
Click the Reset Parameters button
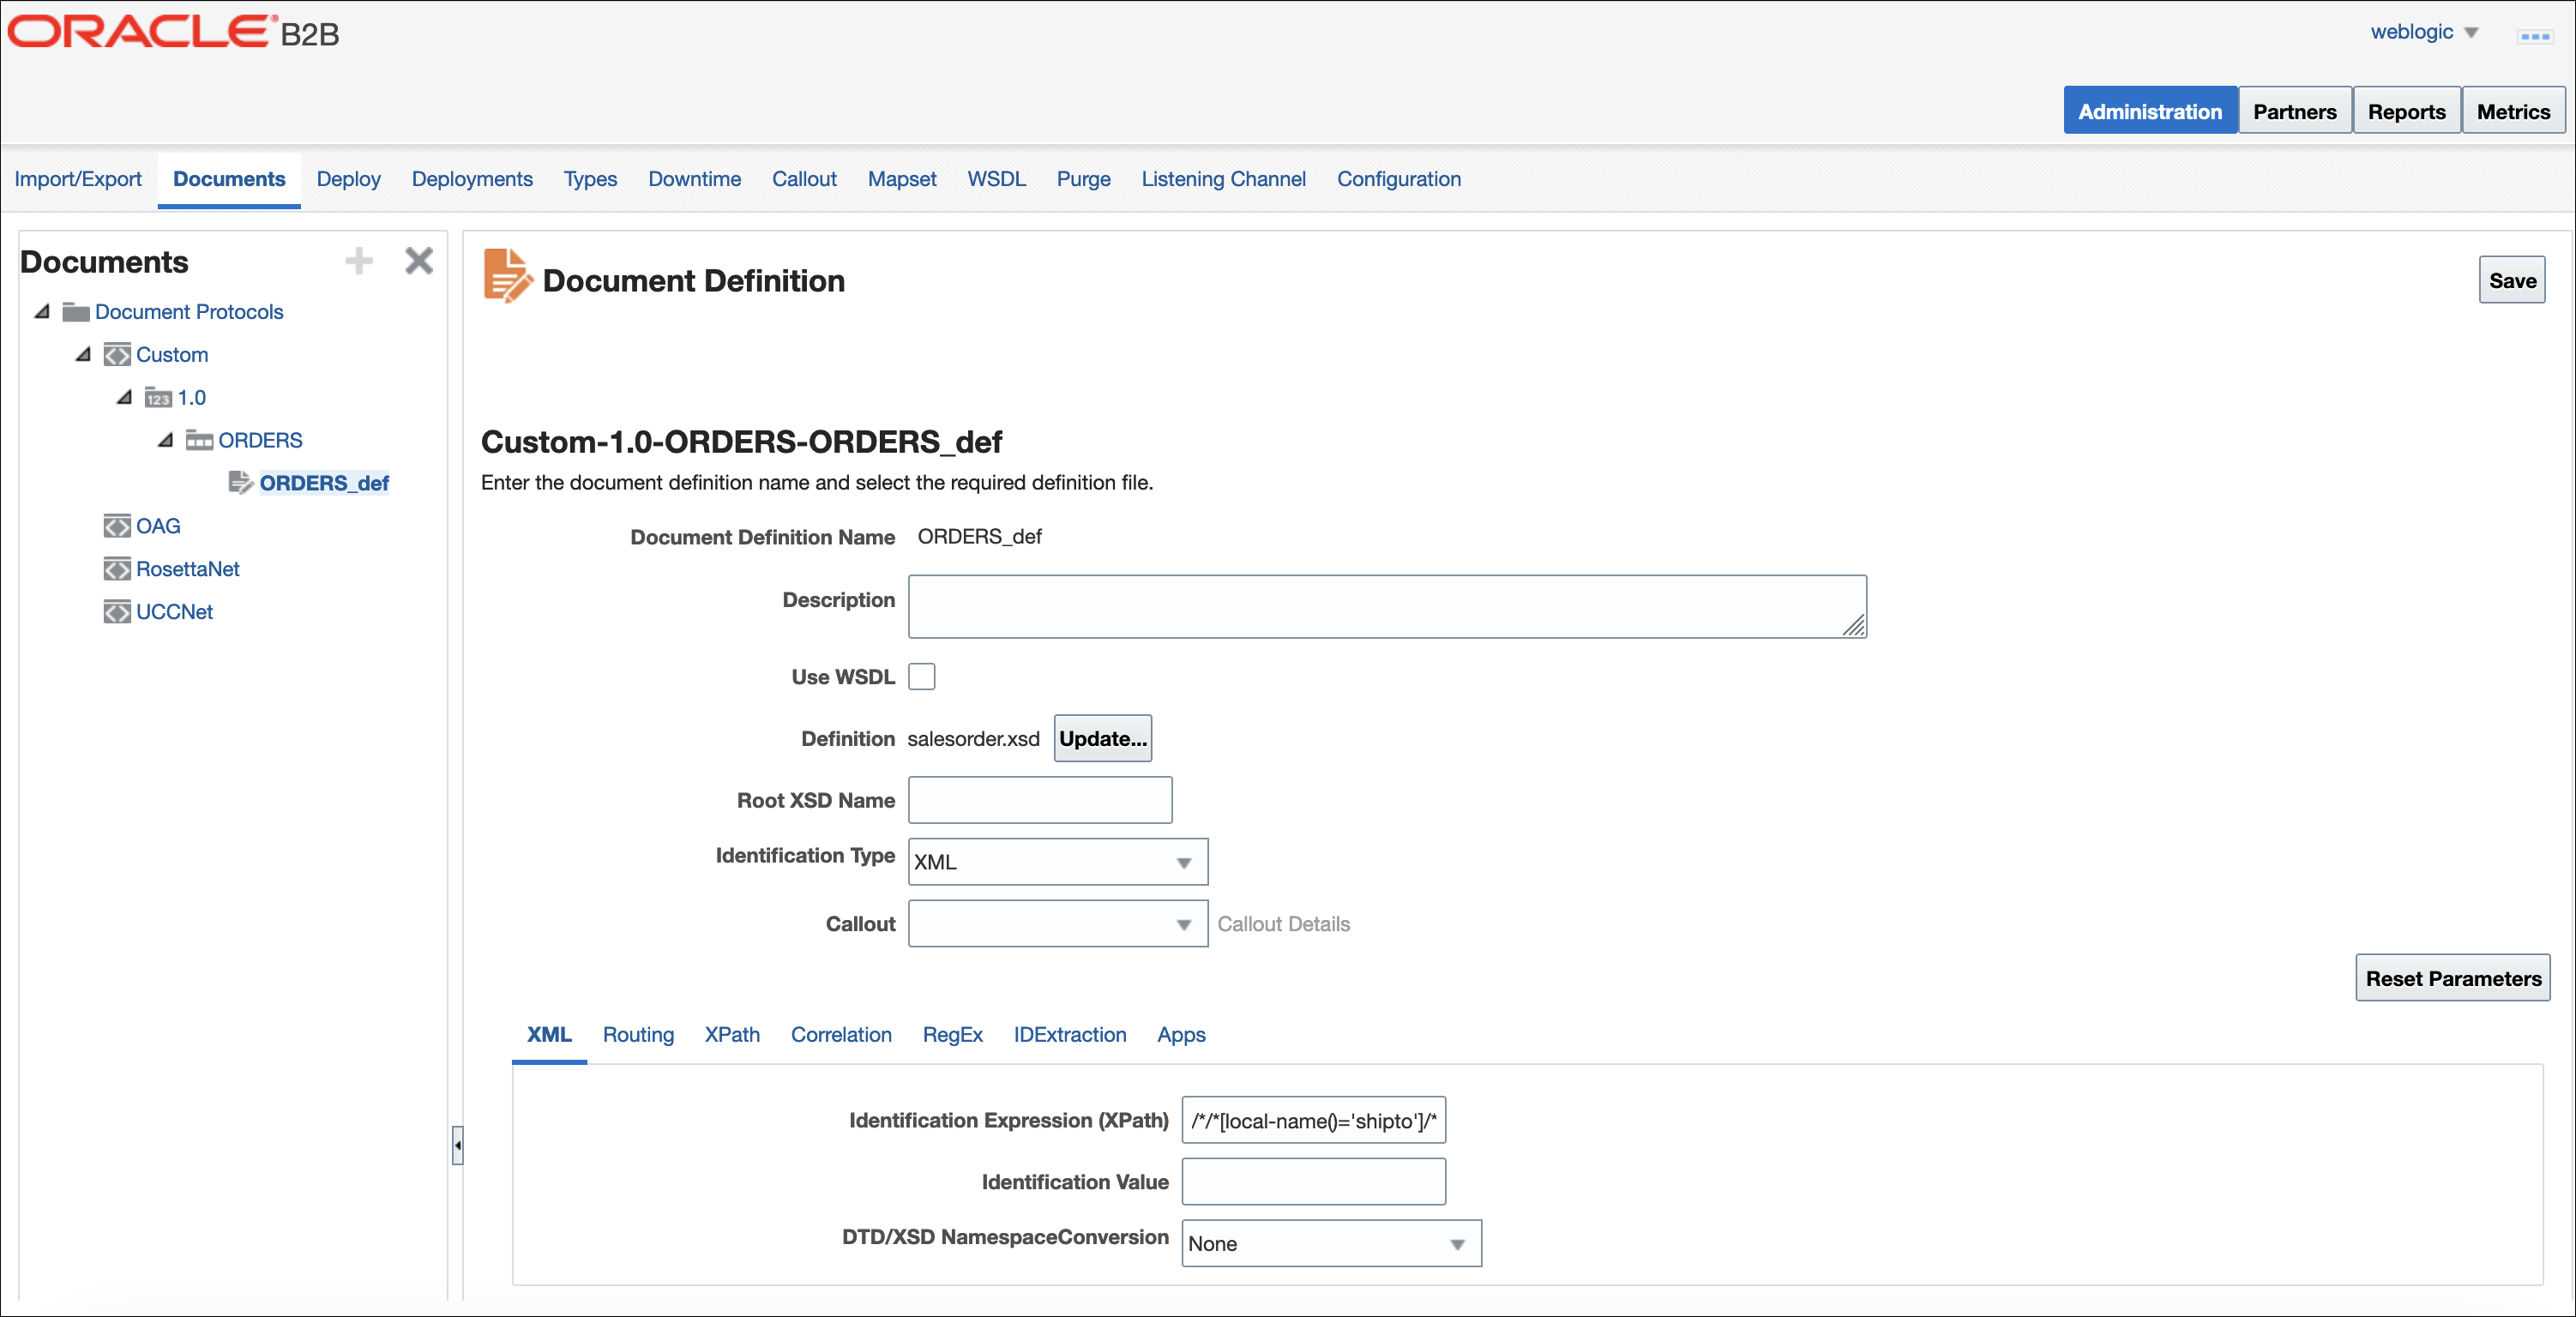2452,979
